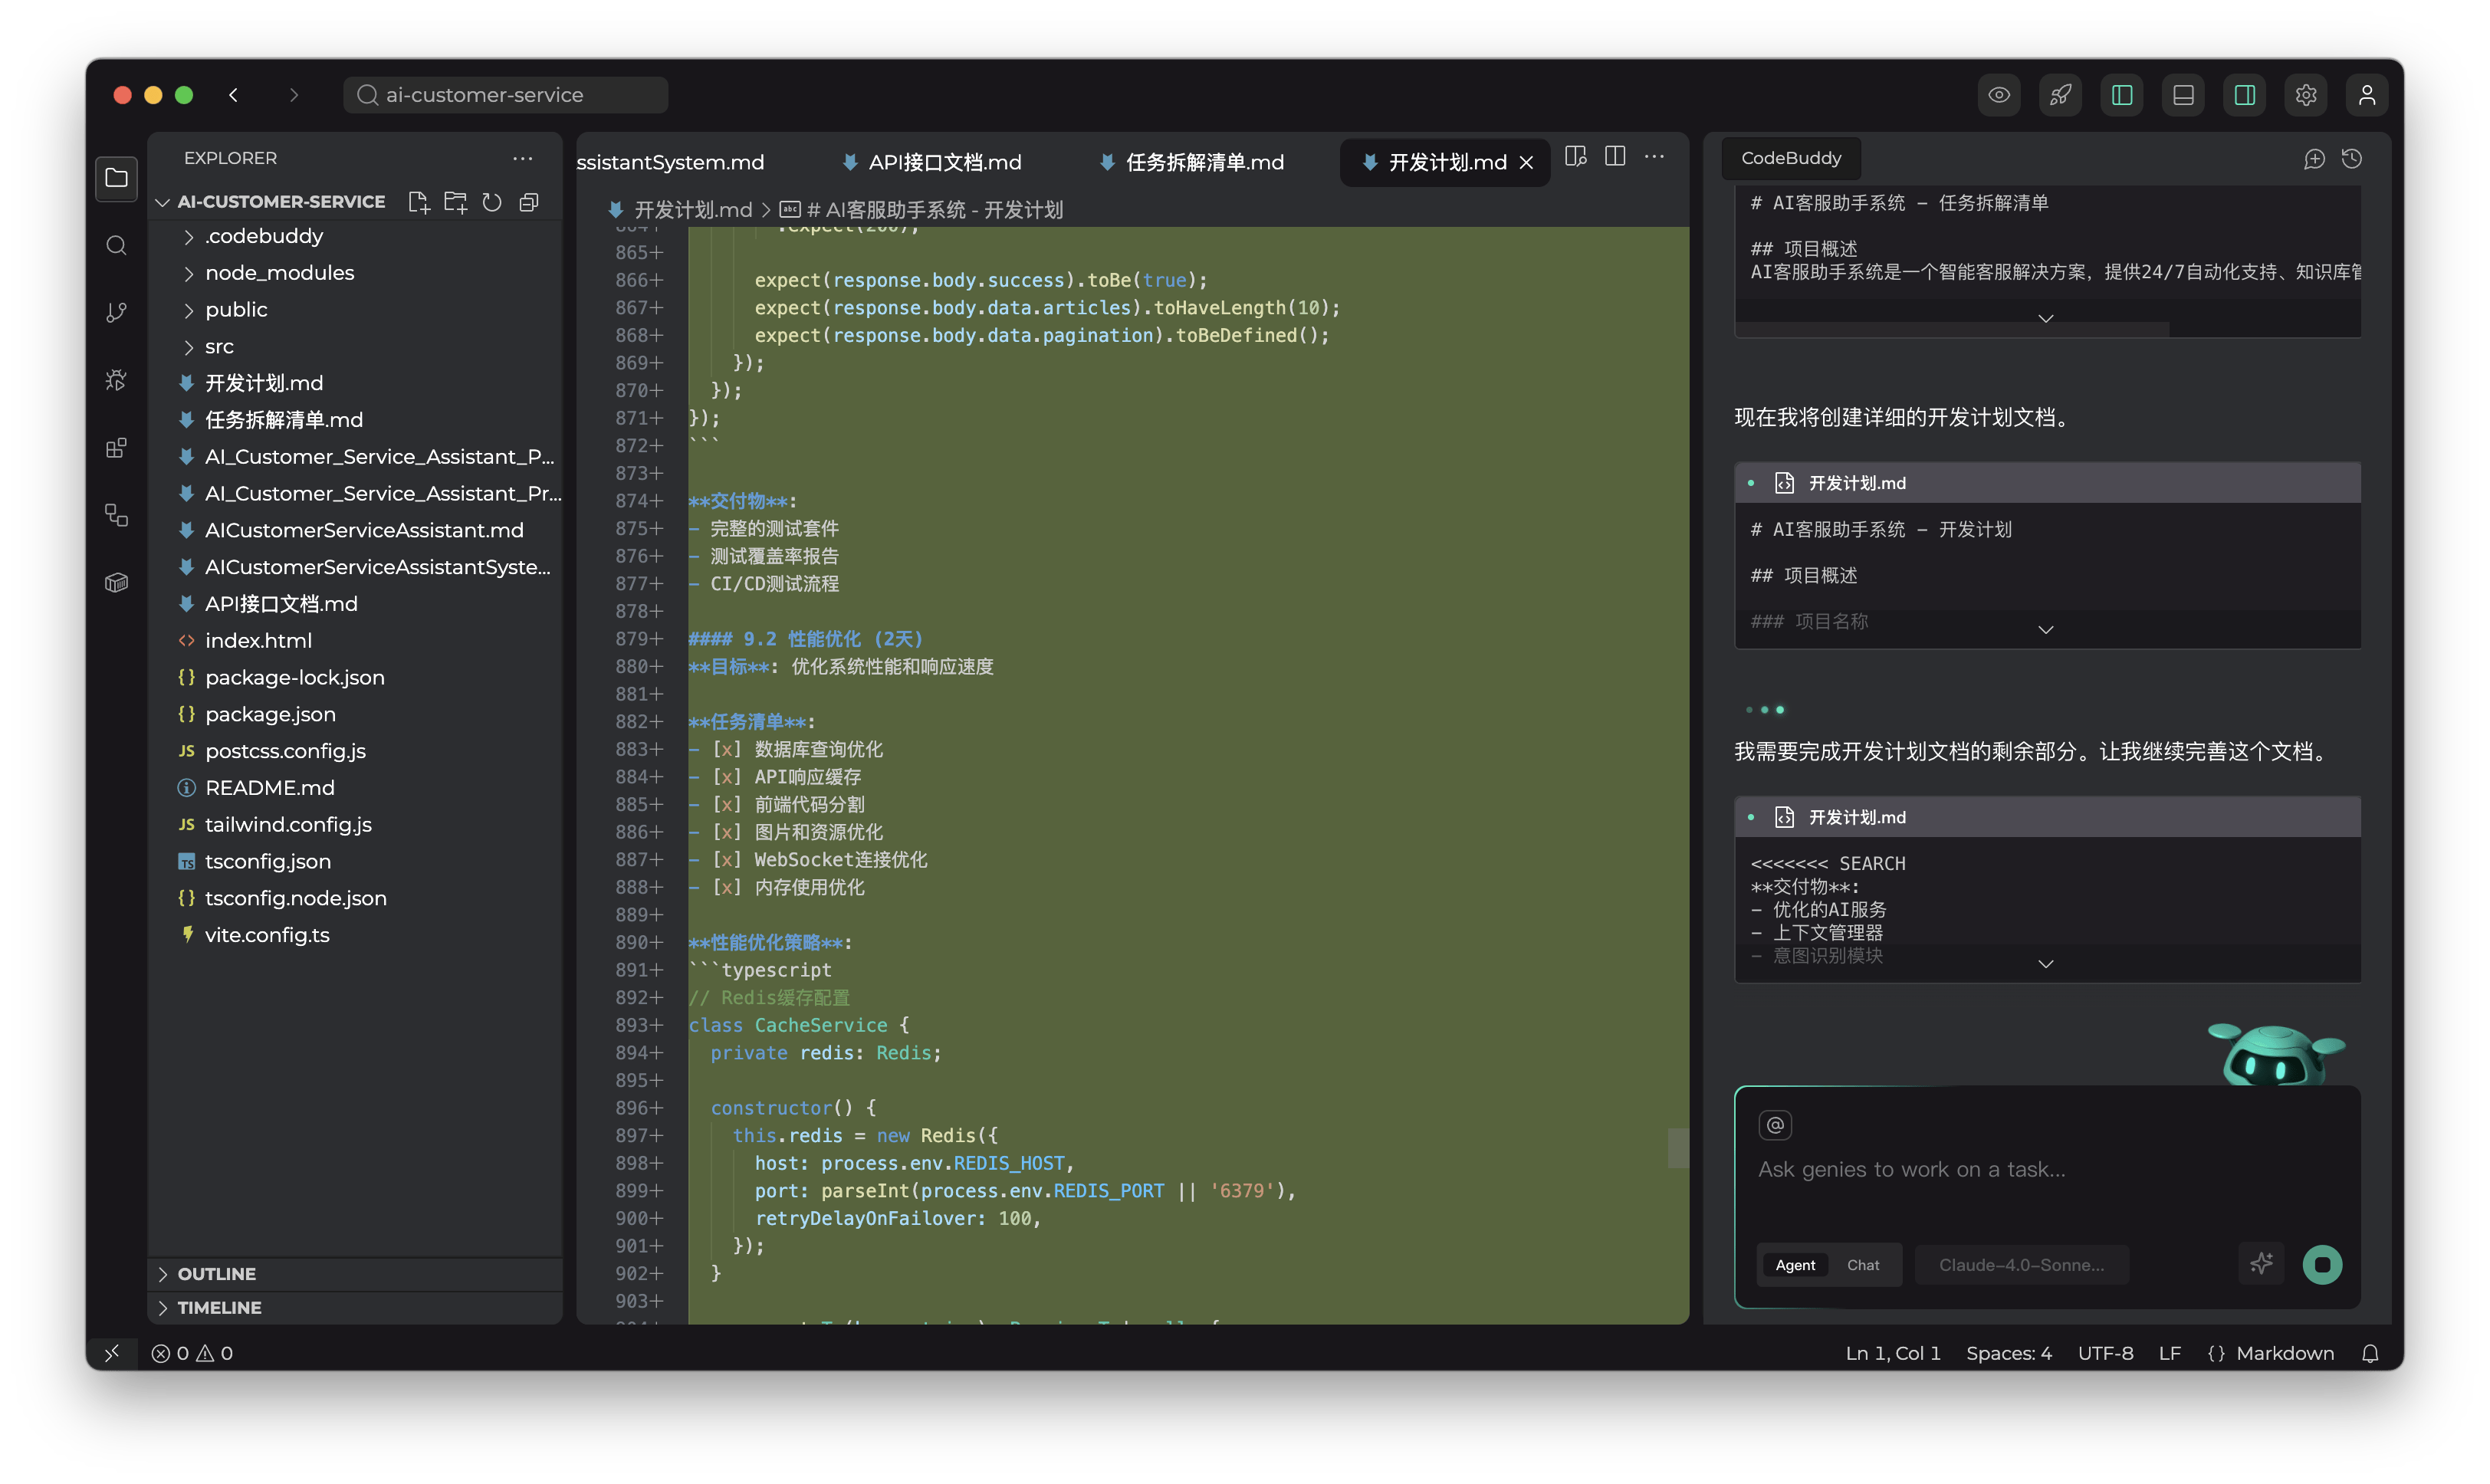Click the rocket deploy icon in title bar
Screen dimensions: 2490x1484
coord(2060,95)
